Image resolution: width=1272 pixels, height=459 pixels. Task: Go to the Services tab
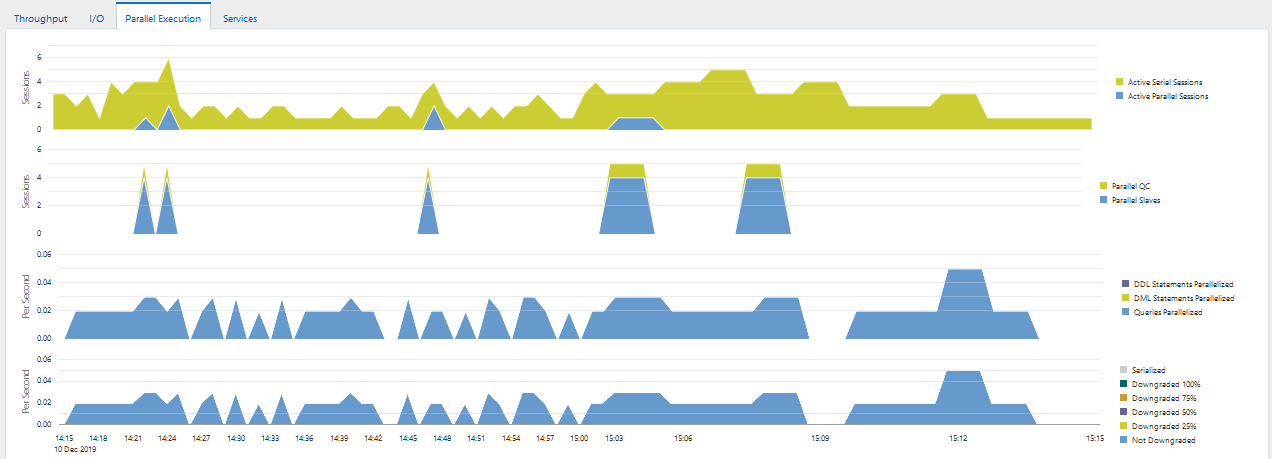pyautogui.click(x=240, y=18)
